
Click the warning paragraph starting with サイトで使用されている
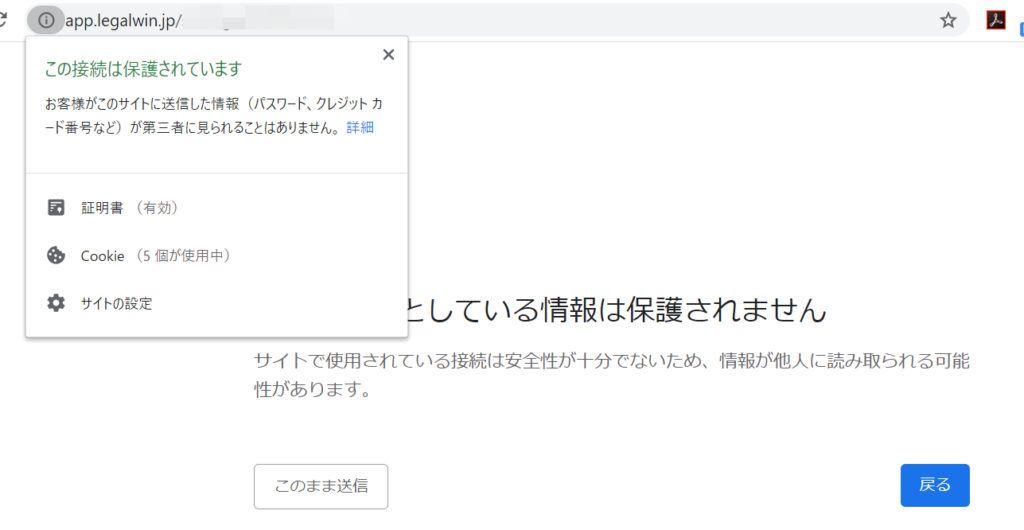(x=611, y=374)
